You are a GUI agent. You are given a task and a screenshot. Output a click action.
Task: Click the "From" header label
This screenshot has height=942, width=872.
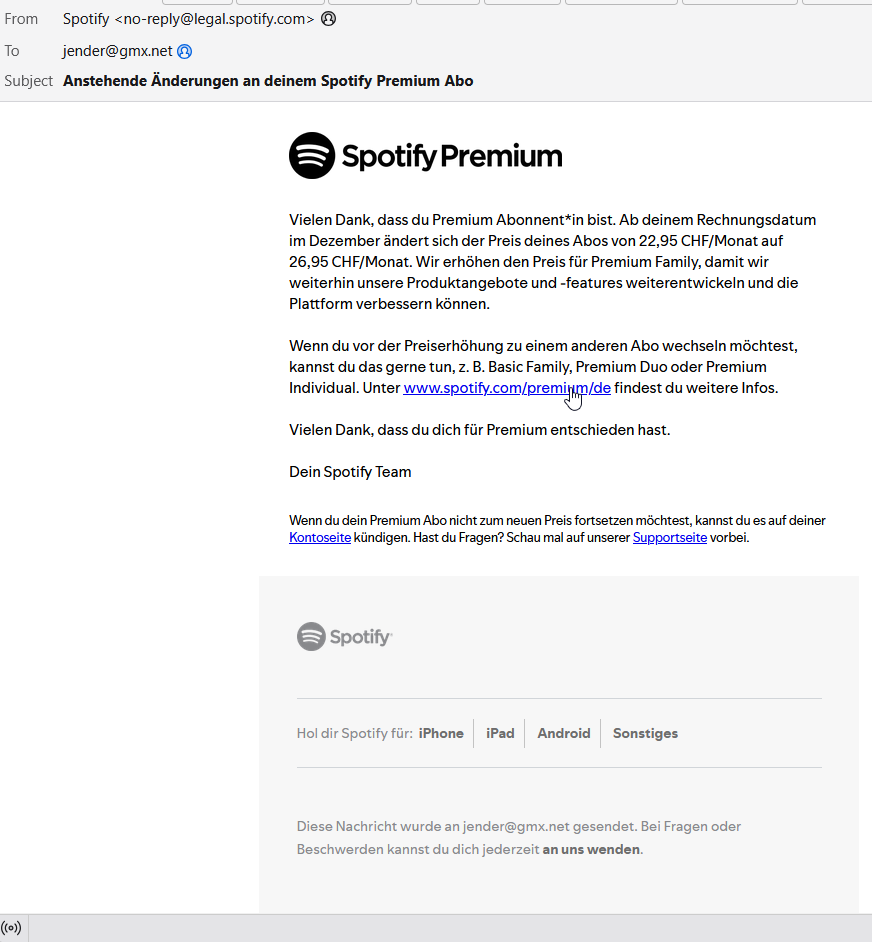[x=21, y=19]
